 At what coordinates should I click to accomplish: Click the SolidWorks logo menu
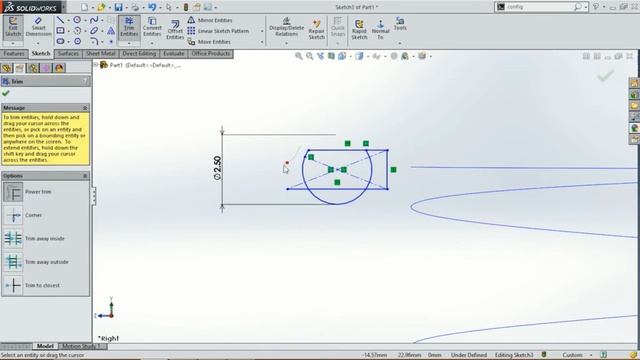32,7
